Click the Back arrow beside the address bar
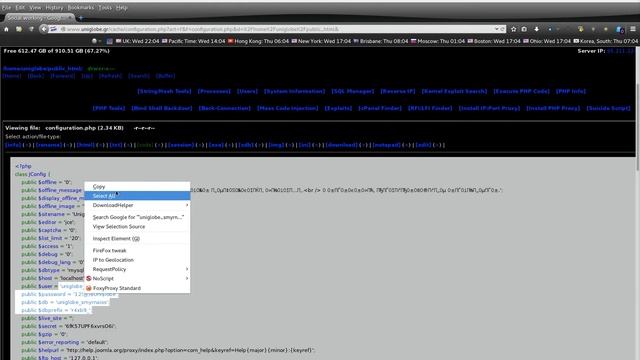Screen dimensions: 640x360 click(43, 29)
